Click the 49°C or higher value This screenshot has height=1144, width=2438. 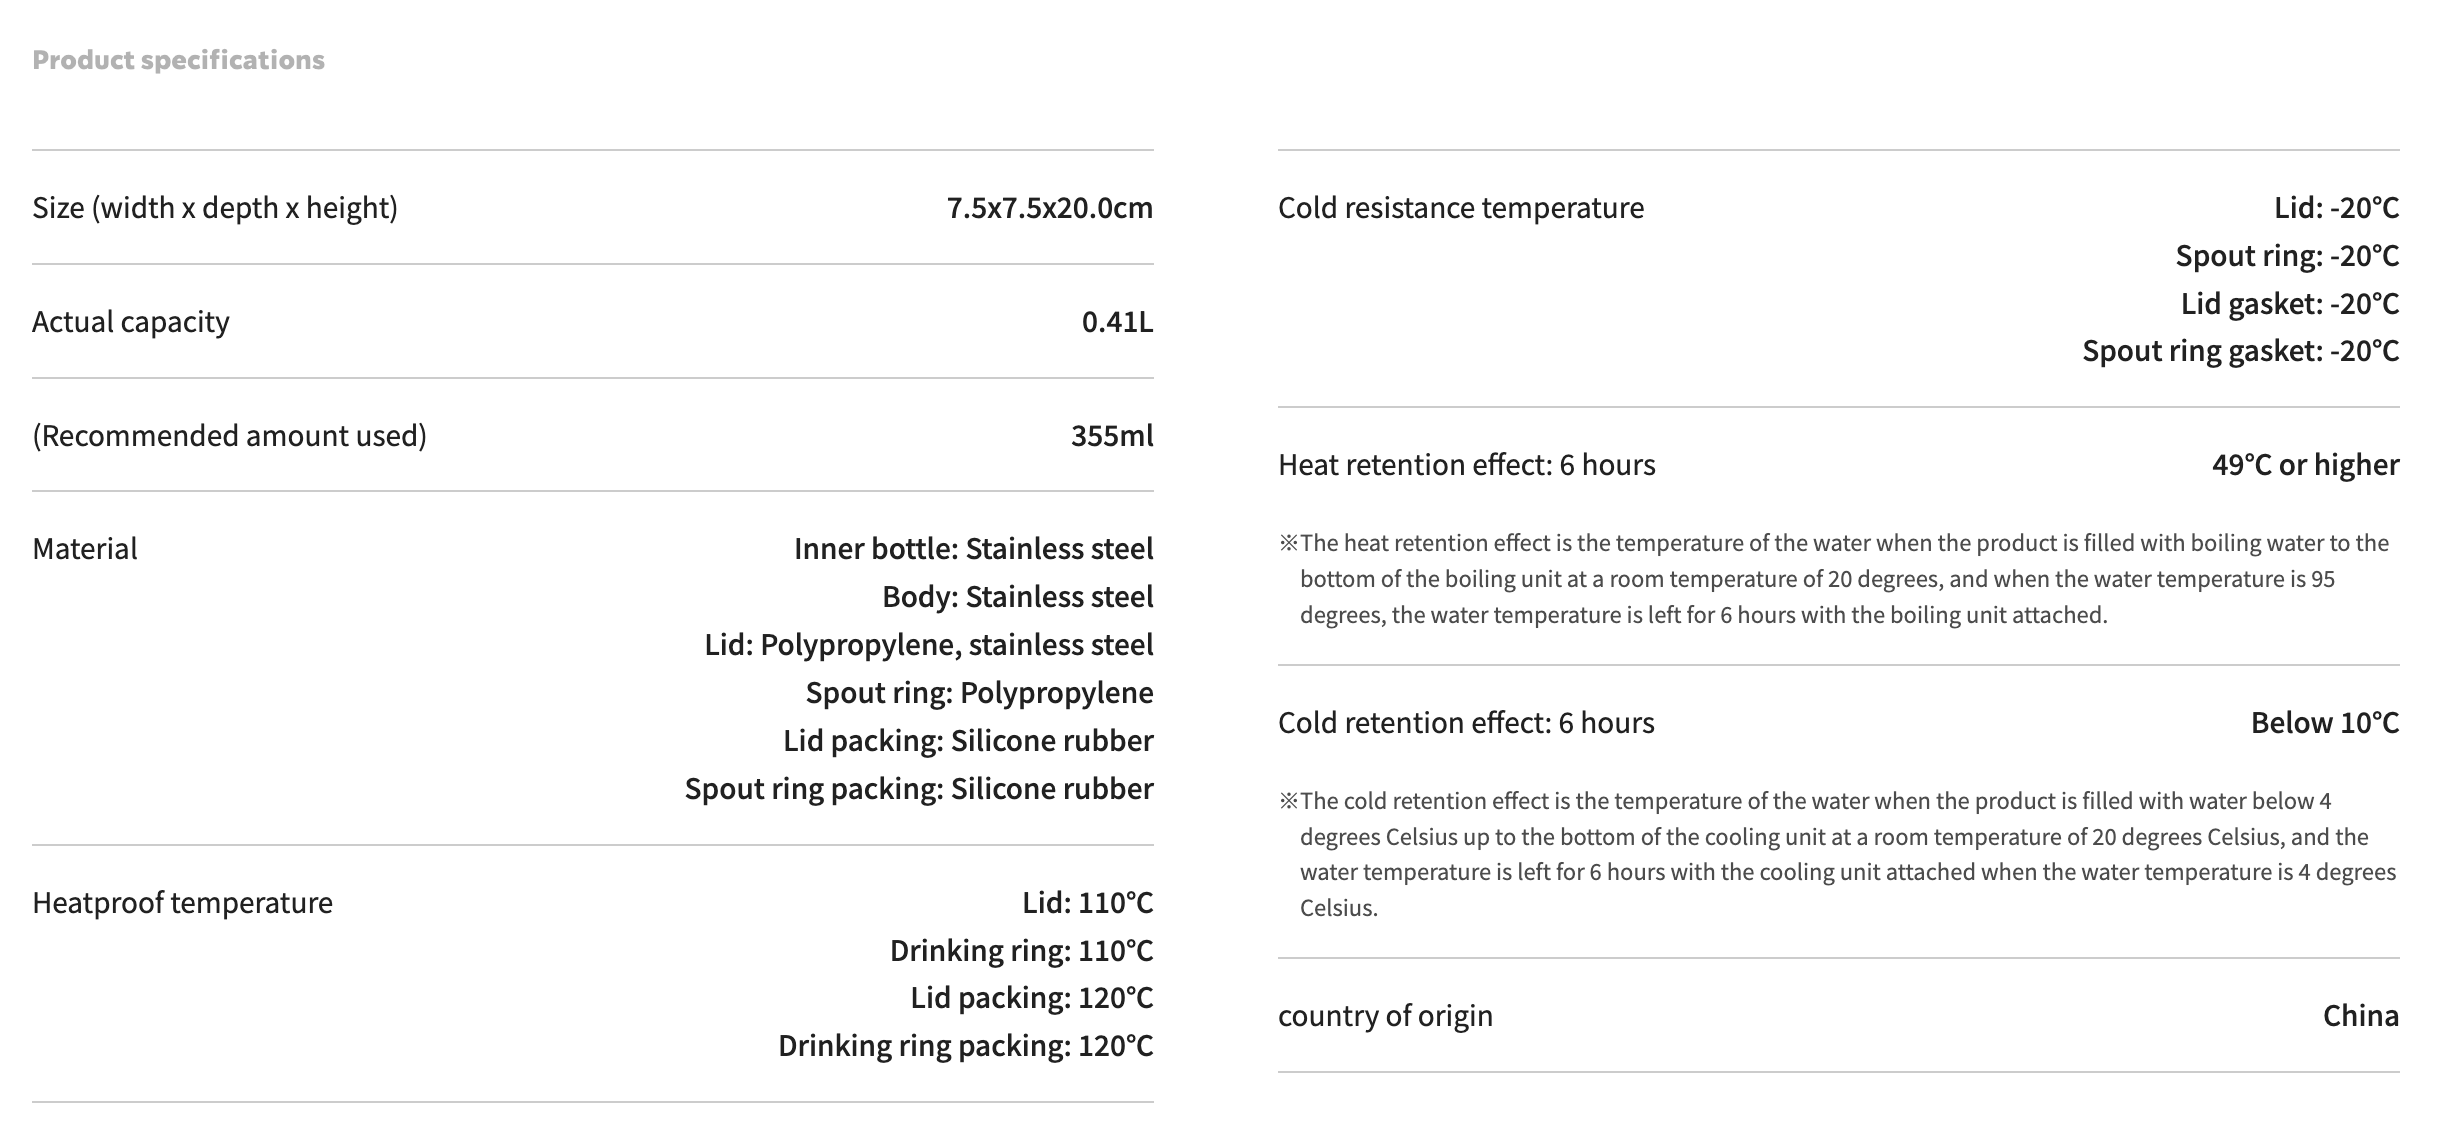click(x=2306, y=465)
